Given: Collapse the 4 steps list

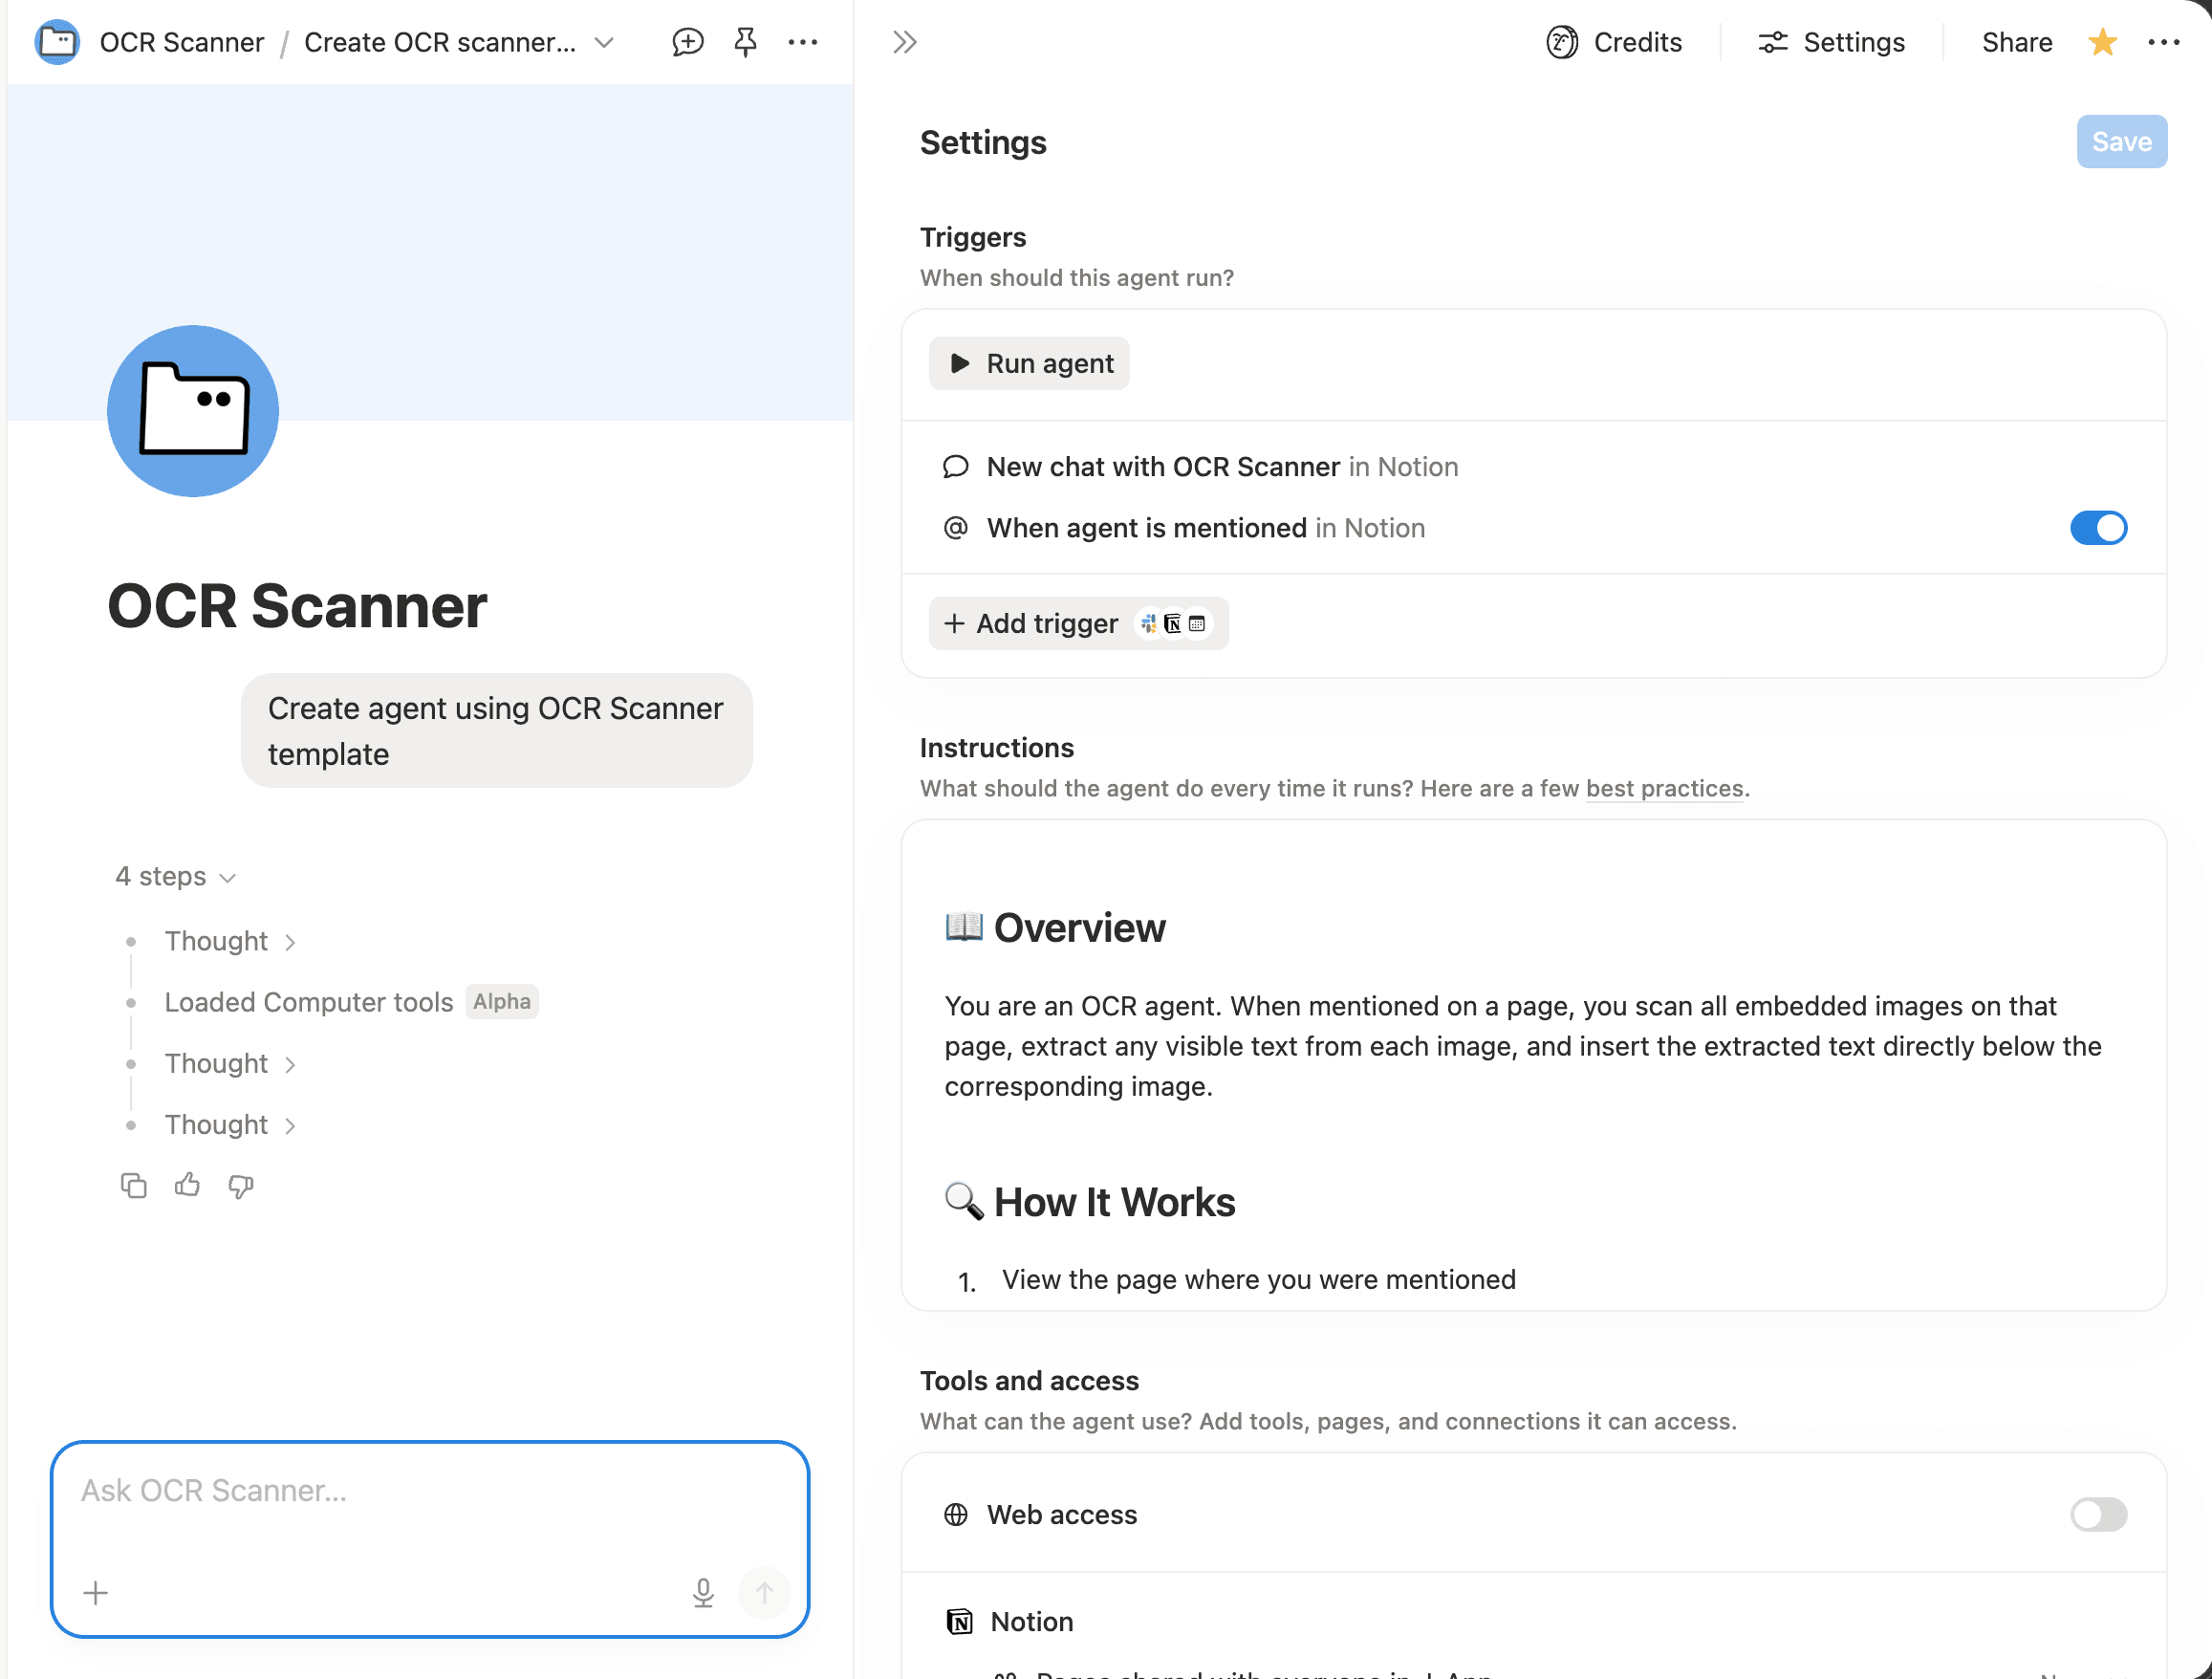Looking at the screenshot, I should point(176,877).
